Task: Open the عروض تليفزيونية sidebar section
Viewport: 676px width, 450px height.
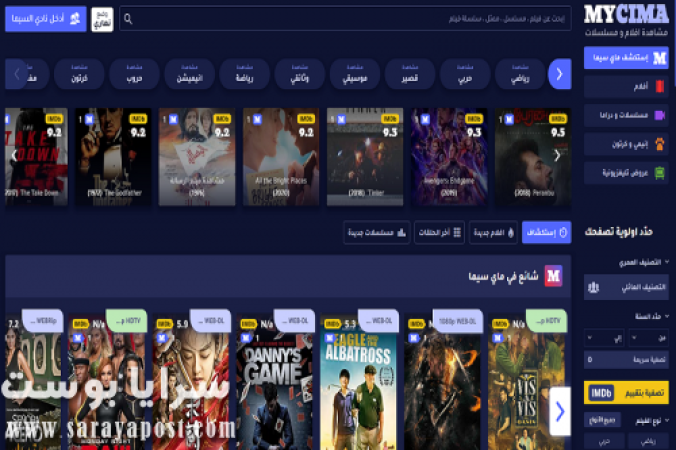Action: [626, 173]
